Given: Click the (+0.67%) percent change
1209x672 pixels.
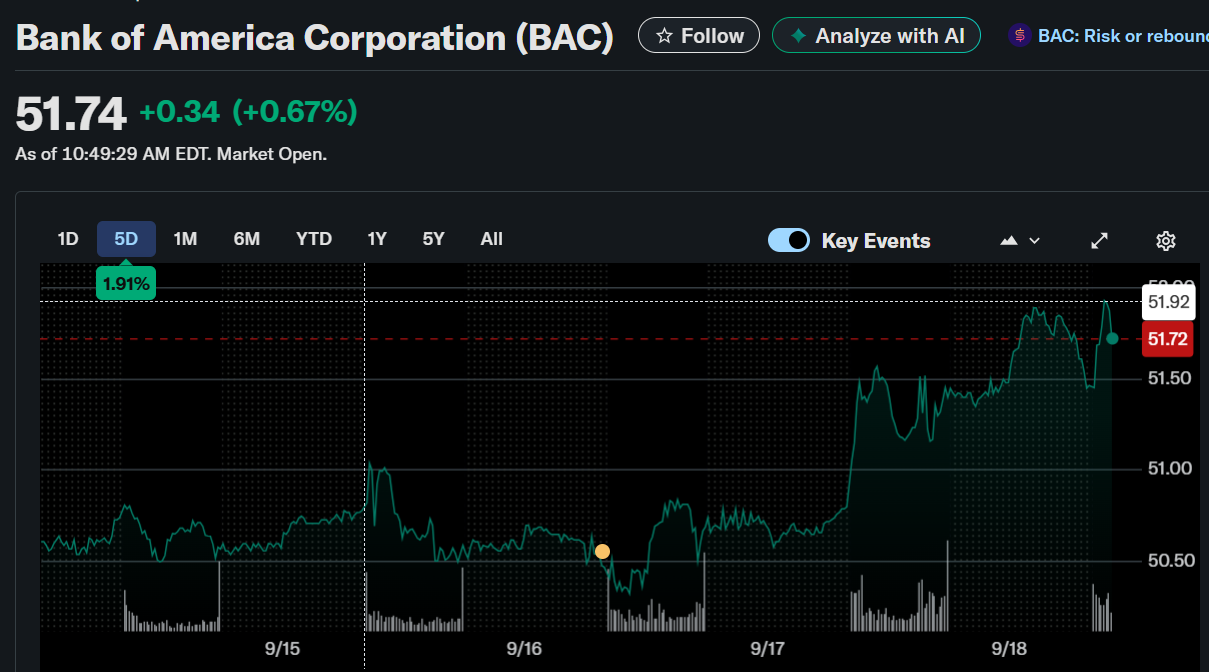Looking at the screenshot, I should coord(295,112).
